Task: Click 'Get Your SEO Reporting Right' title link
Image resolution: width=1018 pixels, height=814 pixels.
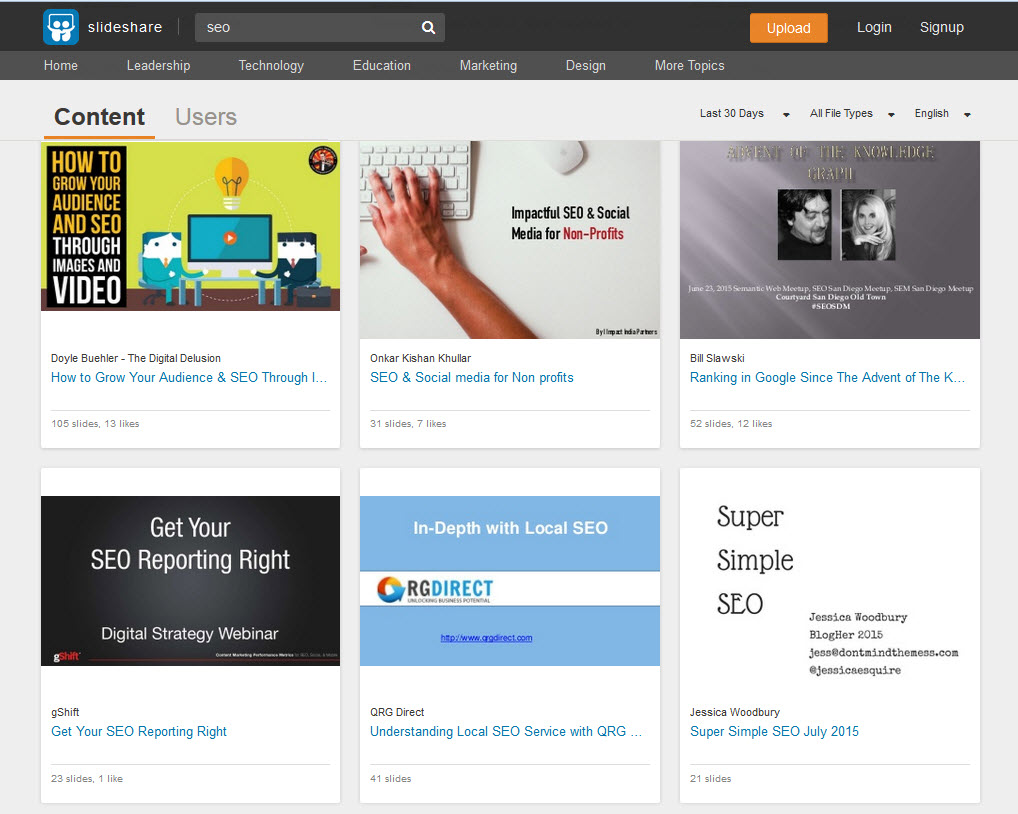Action: click(139, 732)
